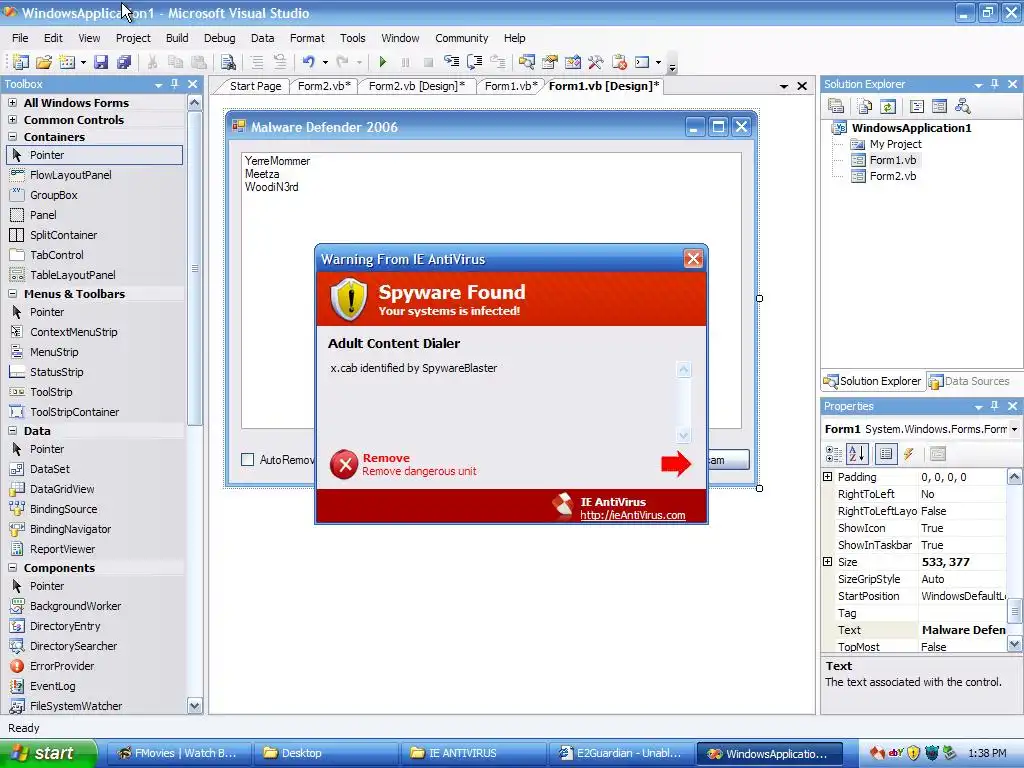1024x768 pixels.
Task: Collapse the Components toolbox group
Action: [12, 568]
